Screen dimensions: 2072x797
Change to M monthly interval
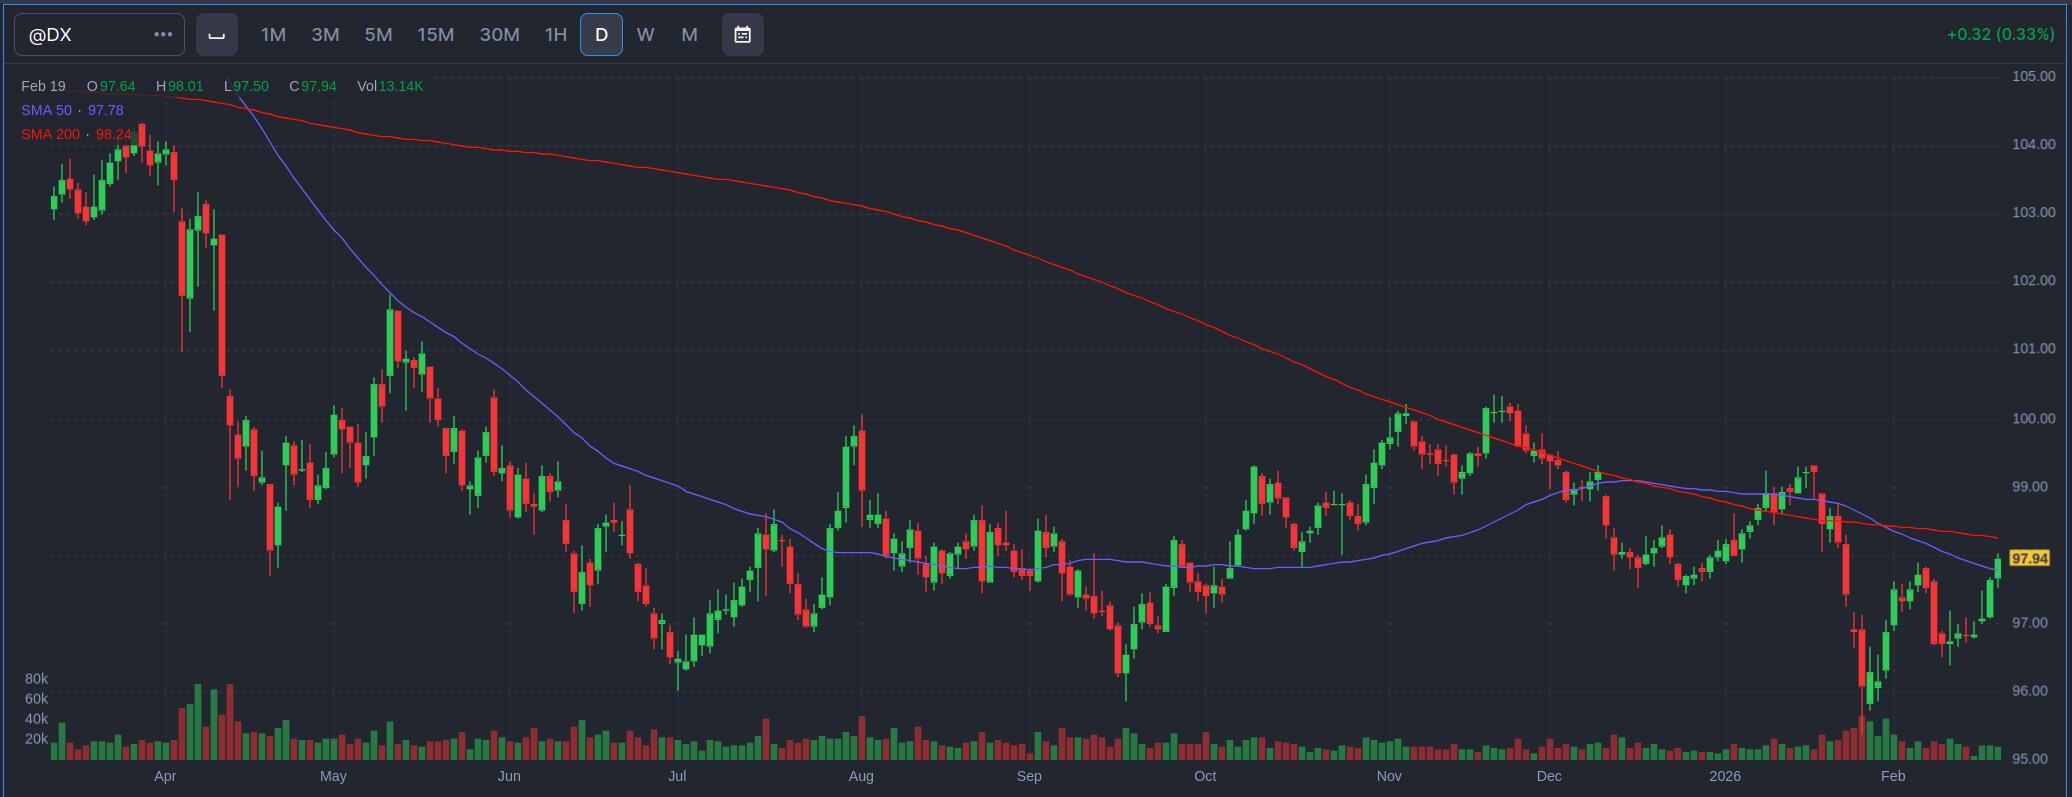(x=689, y=35)
